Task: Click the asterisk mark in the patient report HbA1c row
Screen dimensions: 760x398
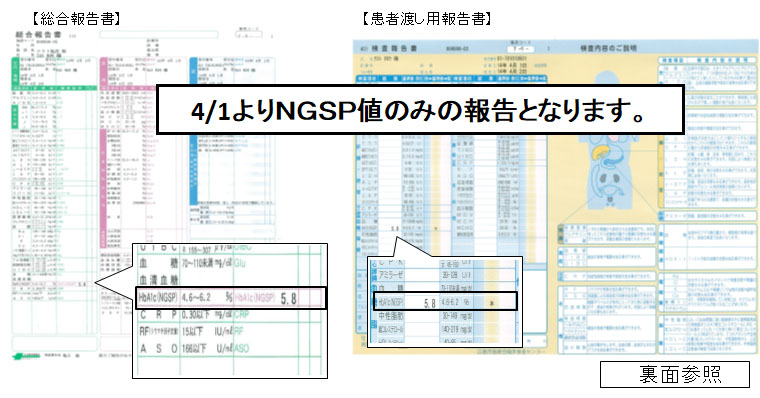Action: point(492,303)
